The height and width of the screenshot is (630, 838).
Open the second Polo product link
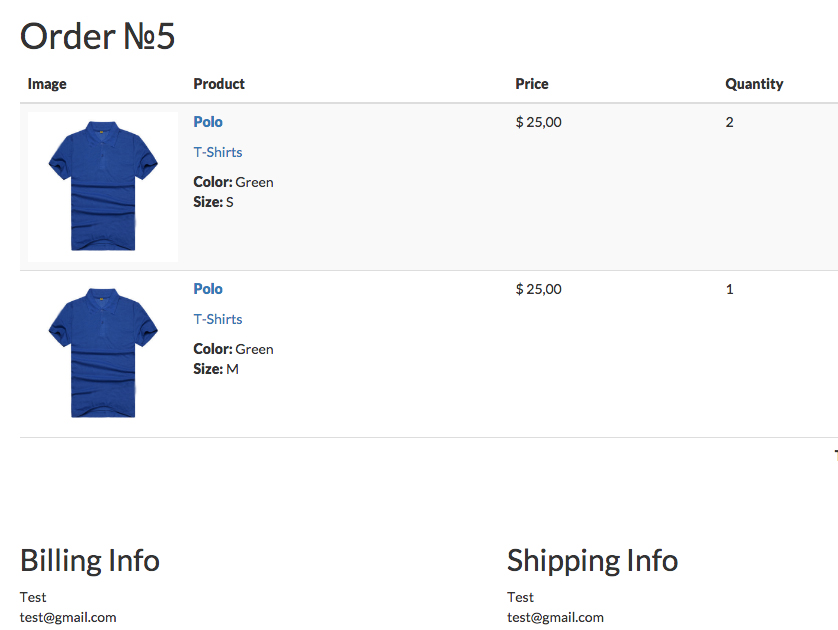(208, 289)
